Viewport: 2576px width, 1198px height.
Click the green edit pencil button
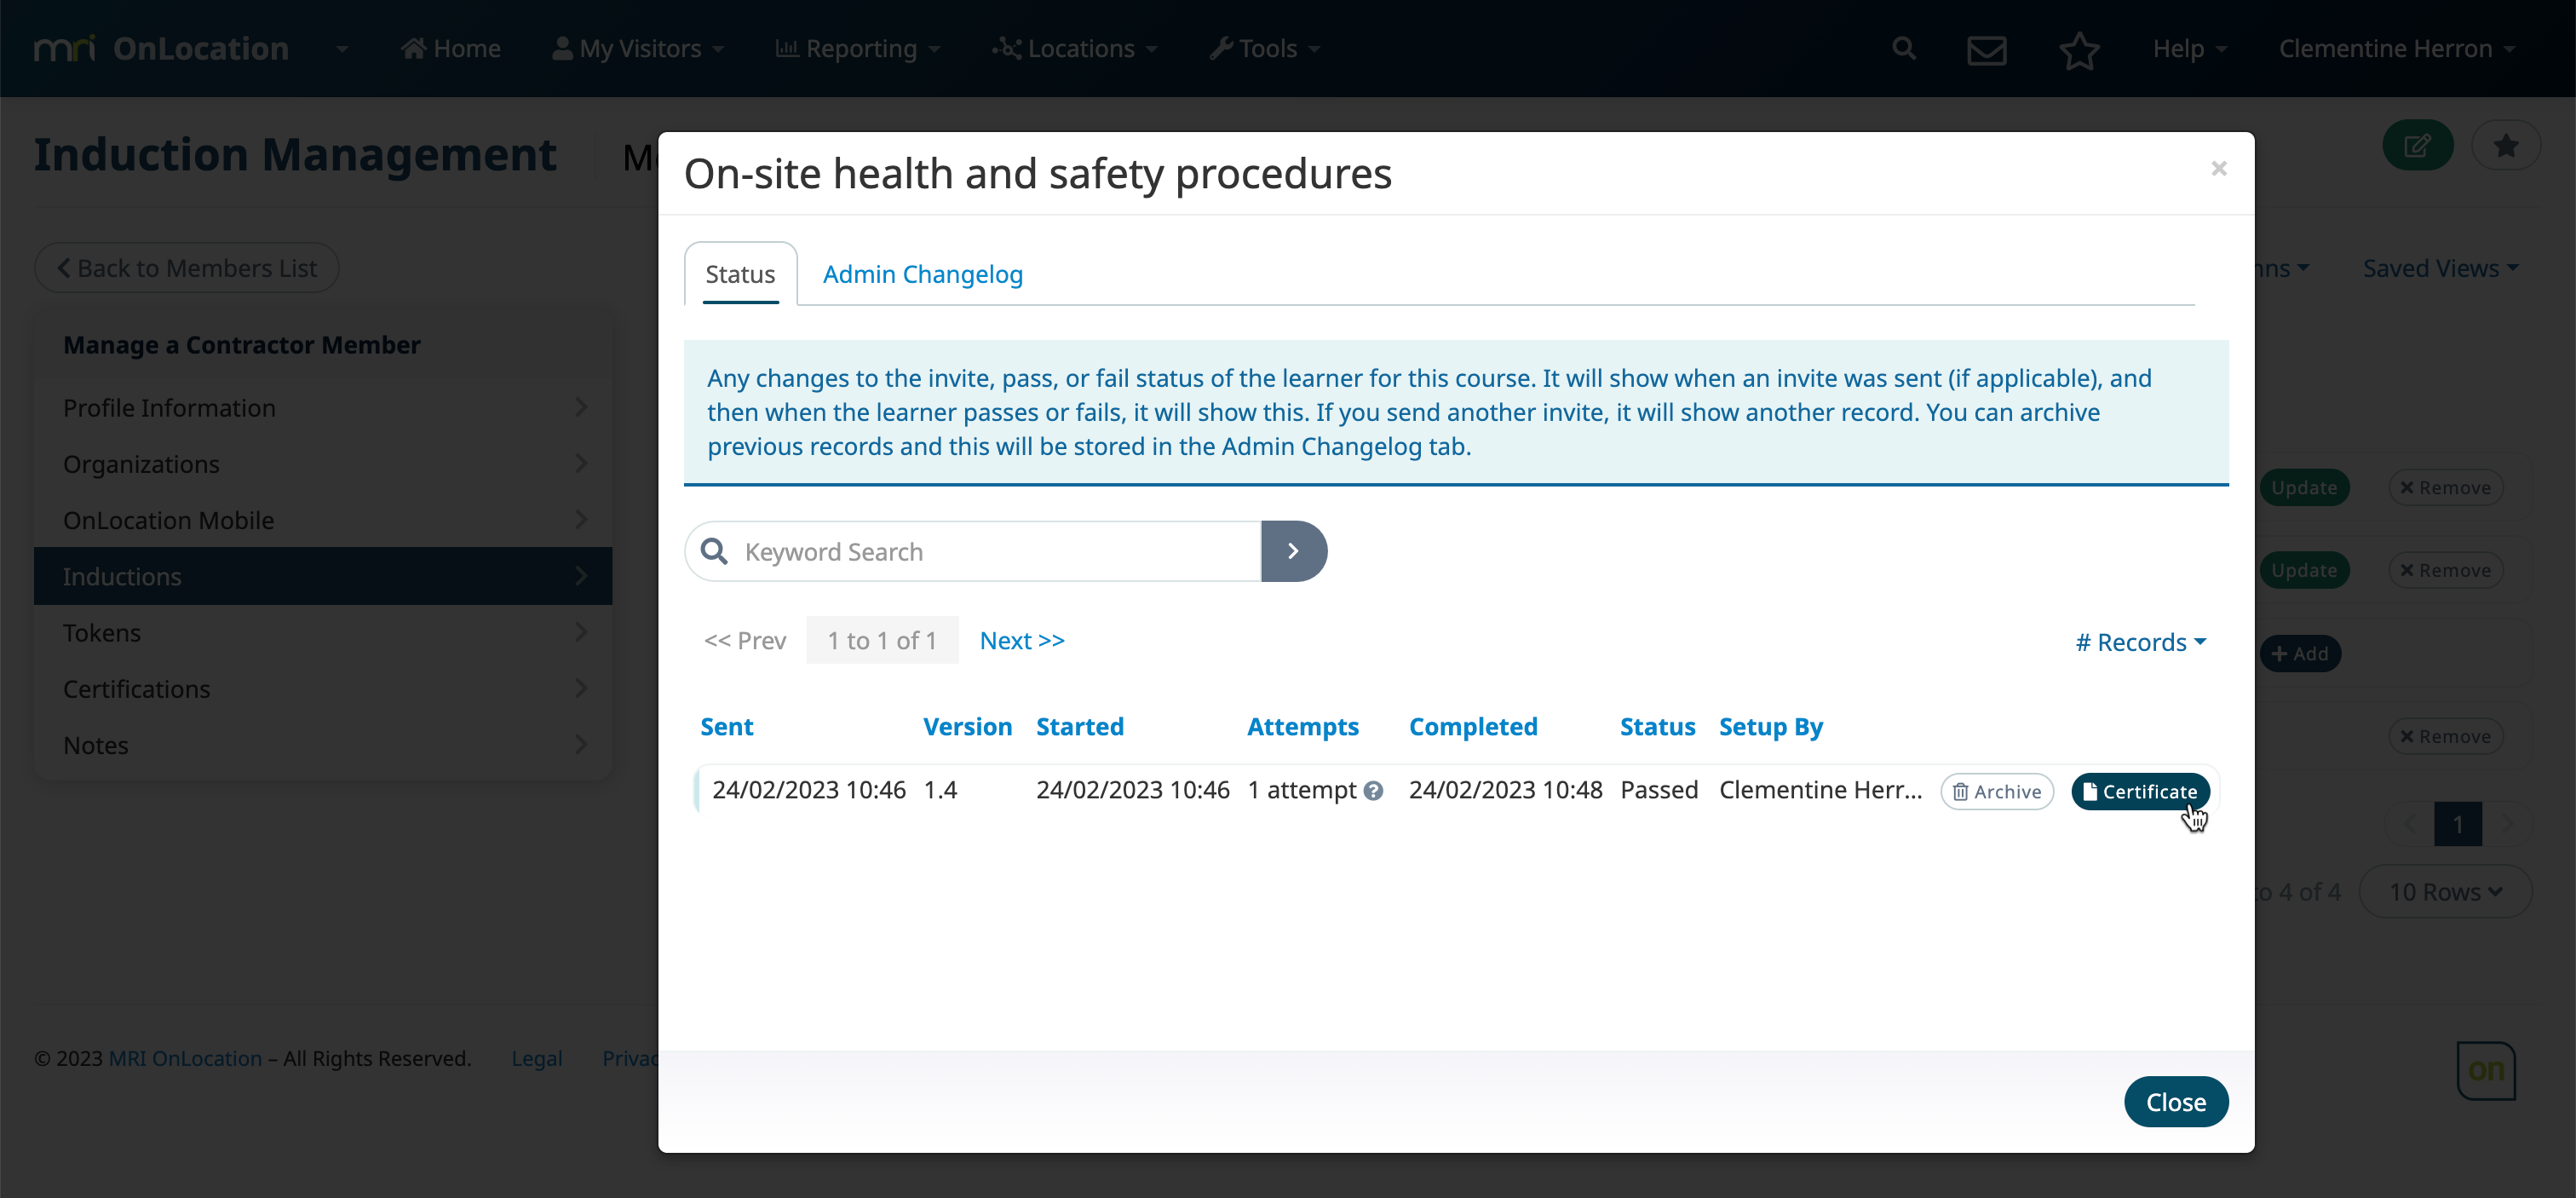(2418, 145)
